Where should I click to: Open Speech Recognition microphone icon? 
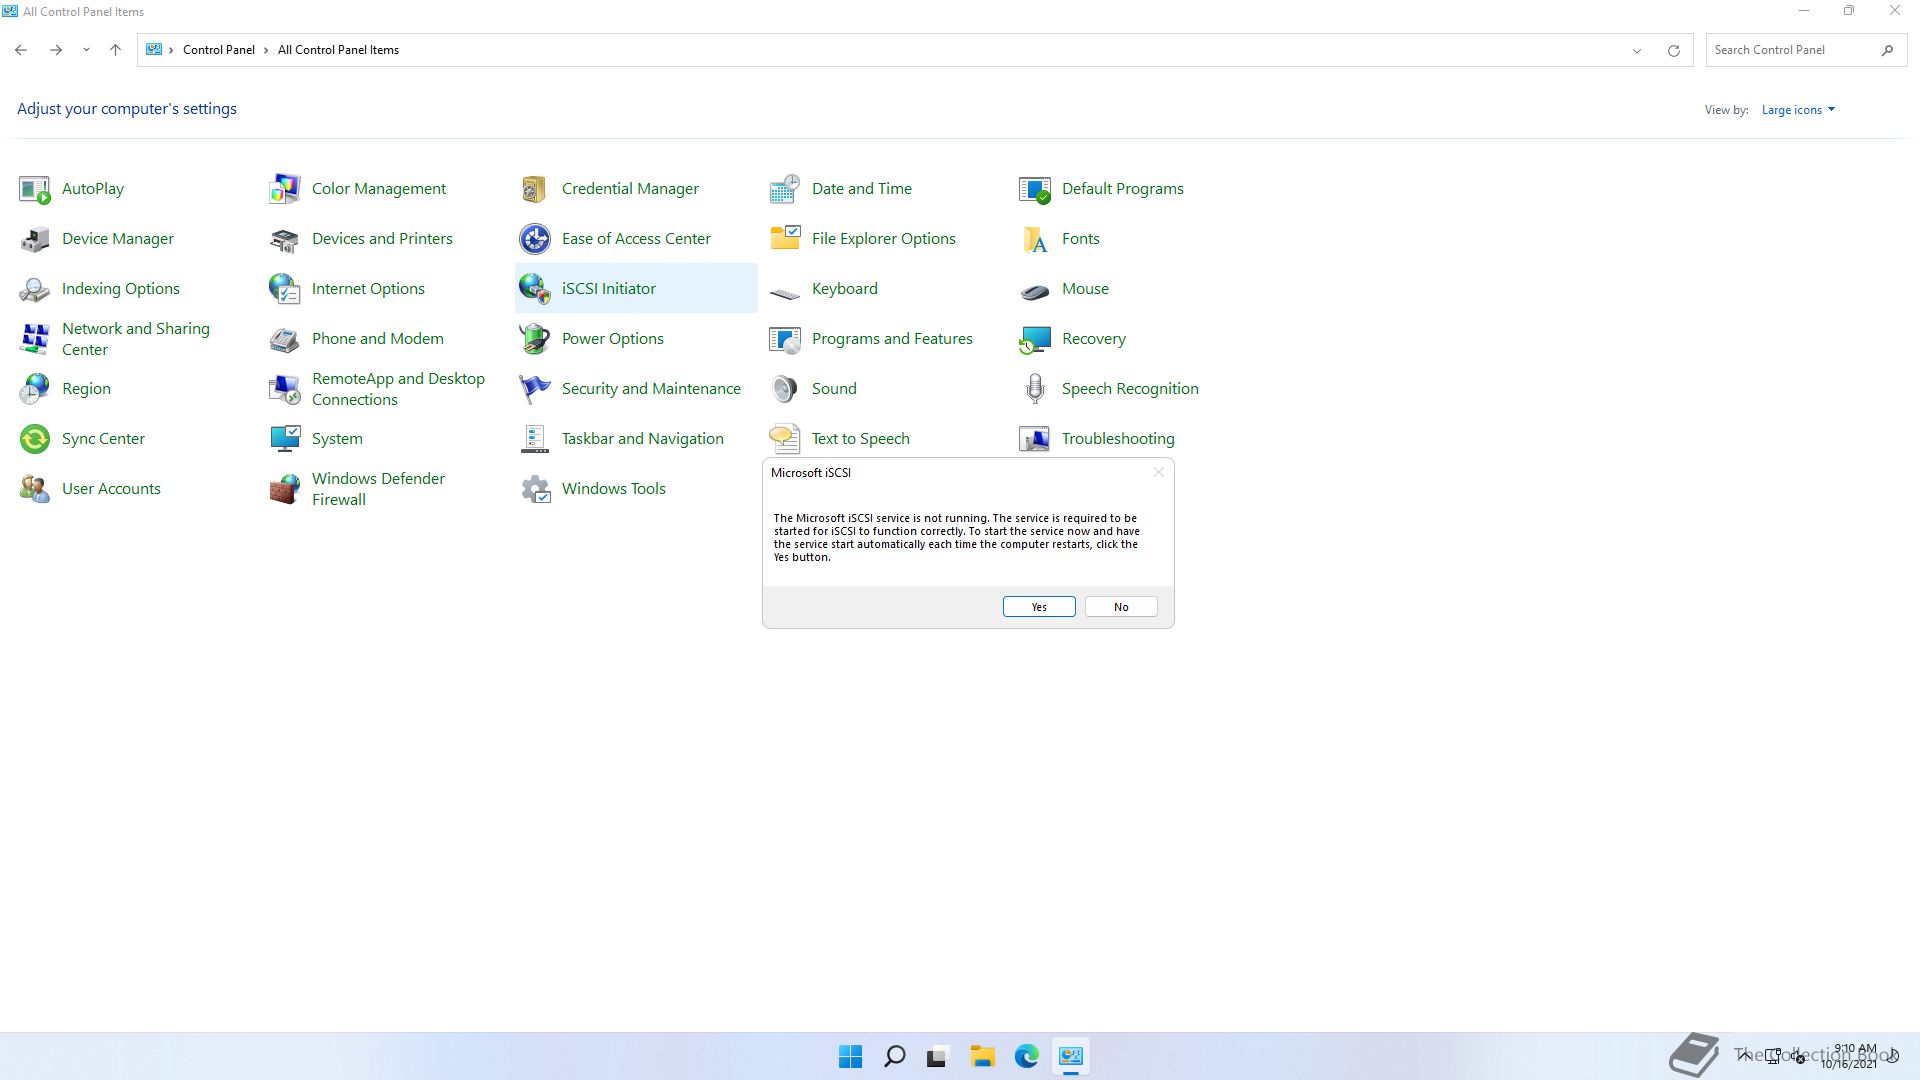click(1034, 389)
